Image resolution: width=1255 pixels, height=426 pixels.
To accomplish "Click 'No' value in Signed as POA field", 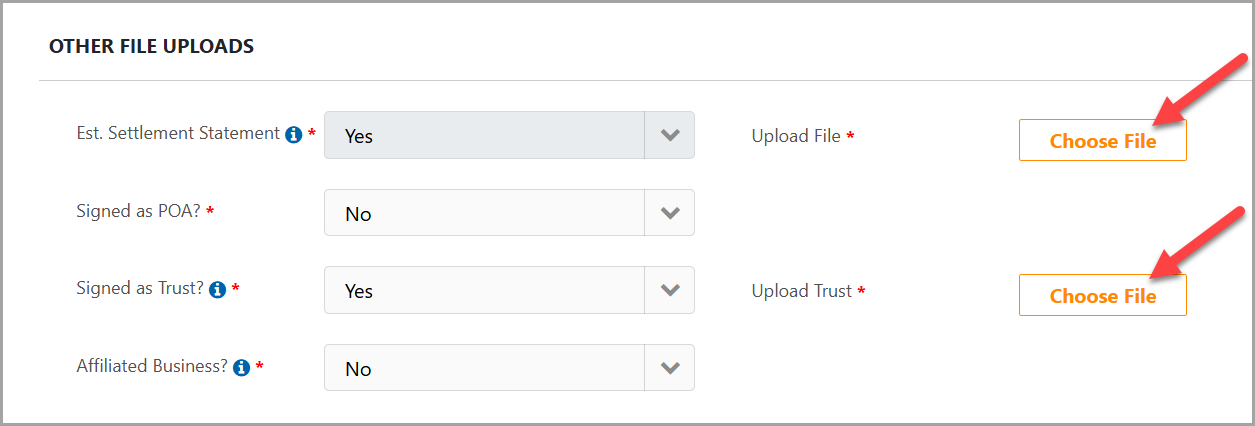I will click(358, 214).
